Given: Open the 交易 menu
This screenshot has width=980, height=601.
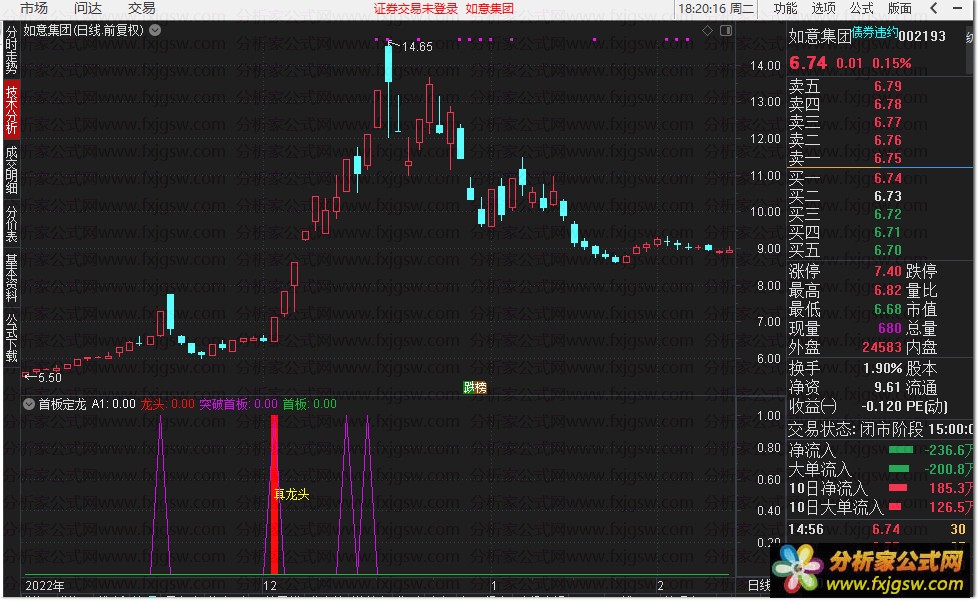Looking at the screenshot, I should (141, 8).
